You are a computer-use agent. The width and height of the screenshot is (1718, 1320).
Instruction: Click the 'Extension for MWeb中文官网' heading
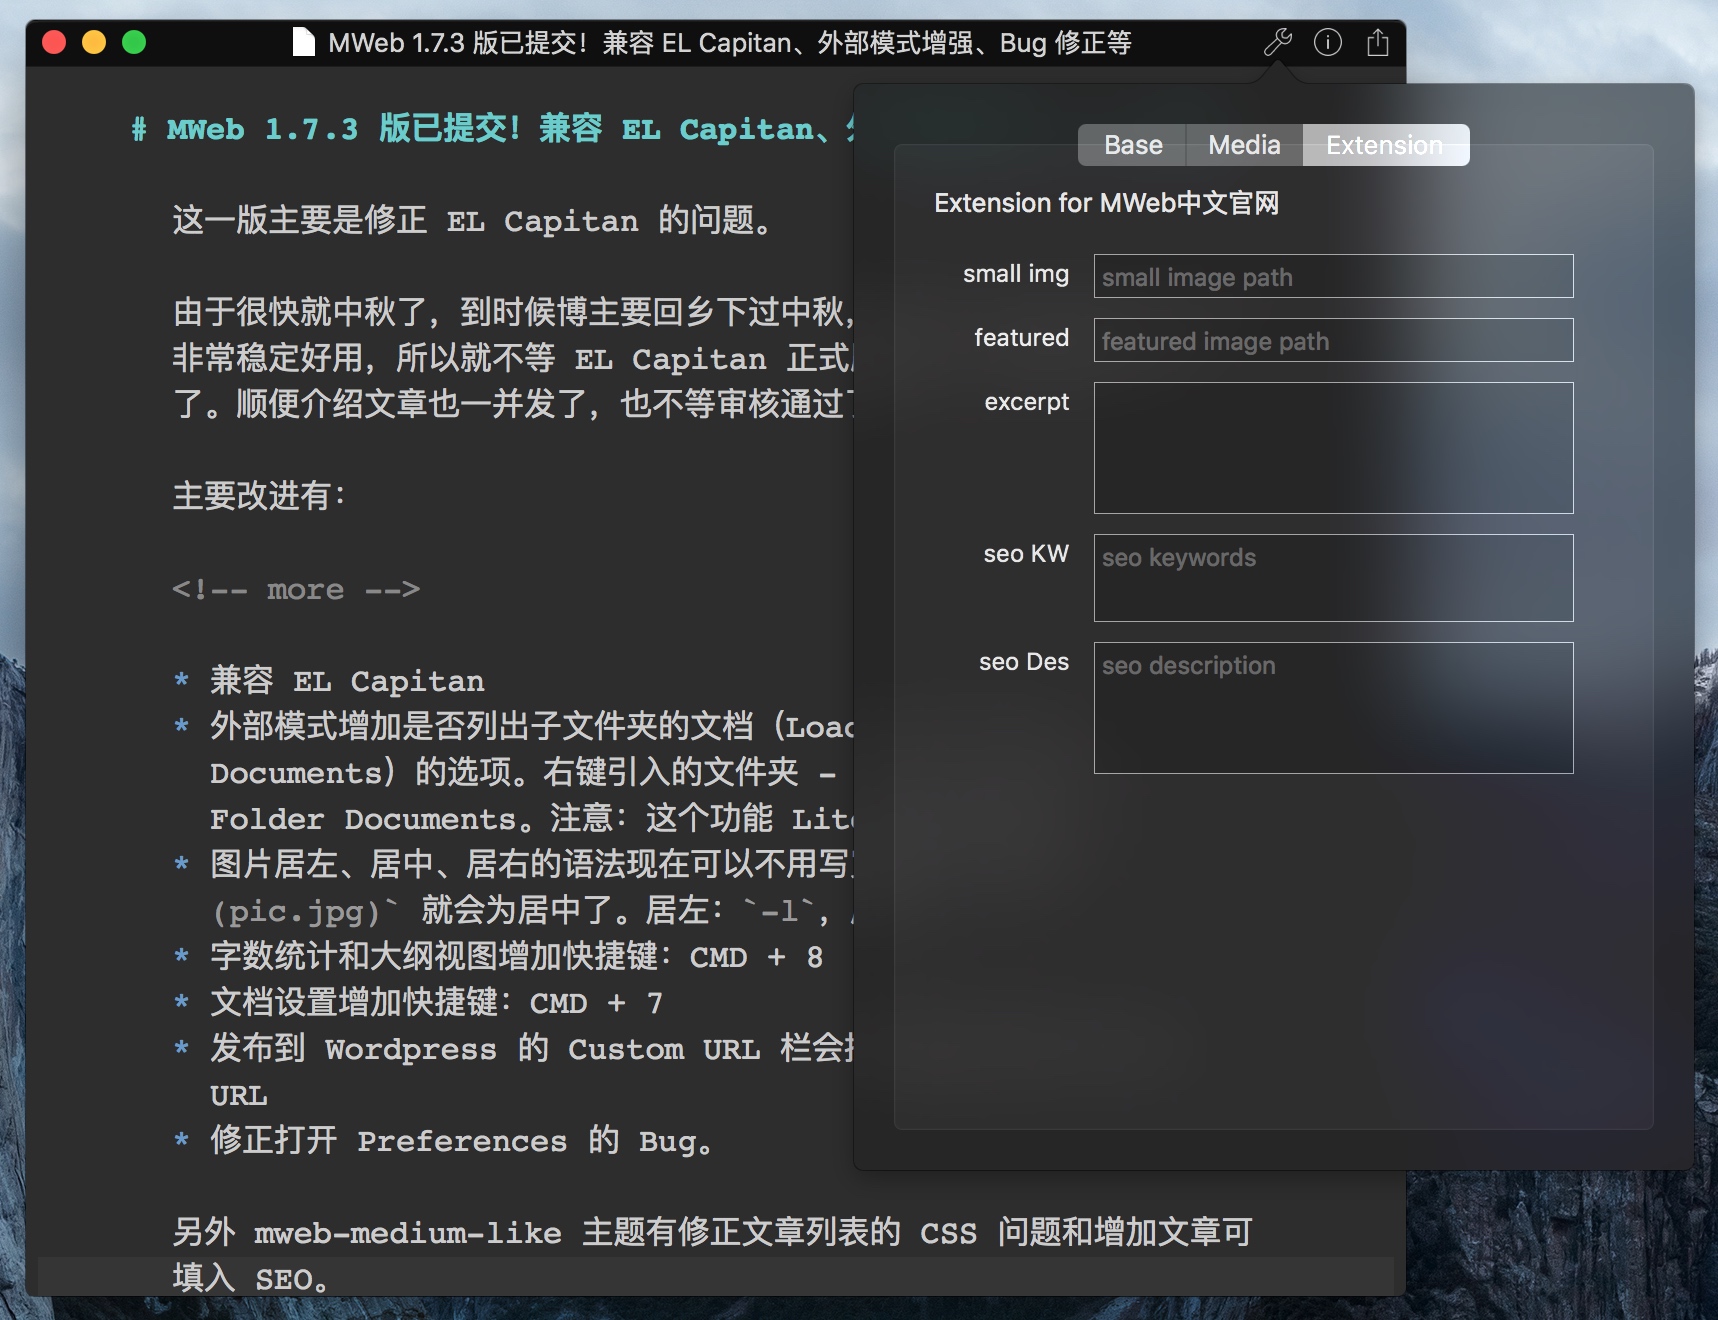pos(1106,203)
